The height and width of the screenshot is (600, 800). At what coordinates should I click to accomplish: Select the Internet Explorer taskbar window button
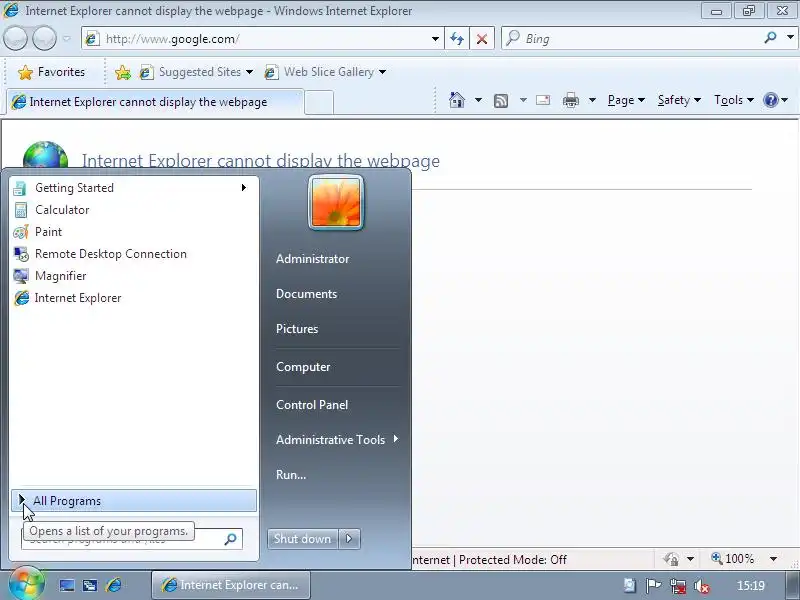[231, 585]
